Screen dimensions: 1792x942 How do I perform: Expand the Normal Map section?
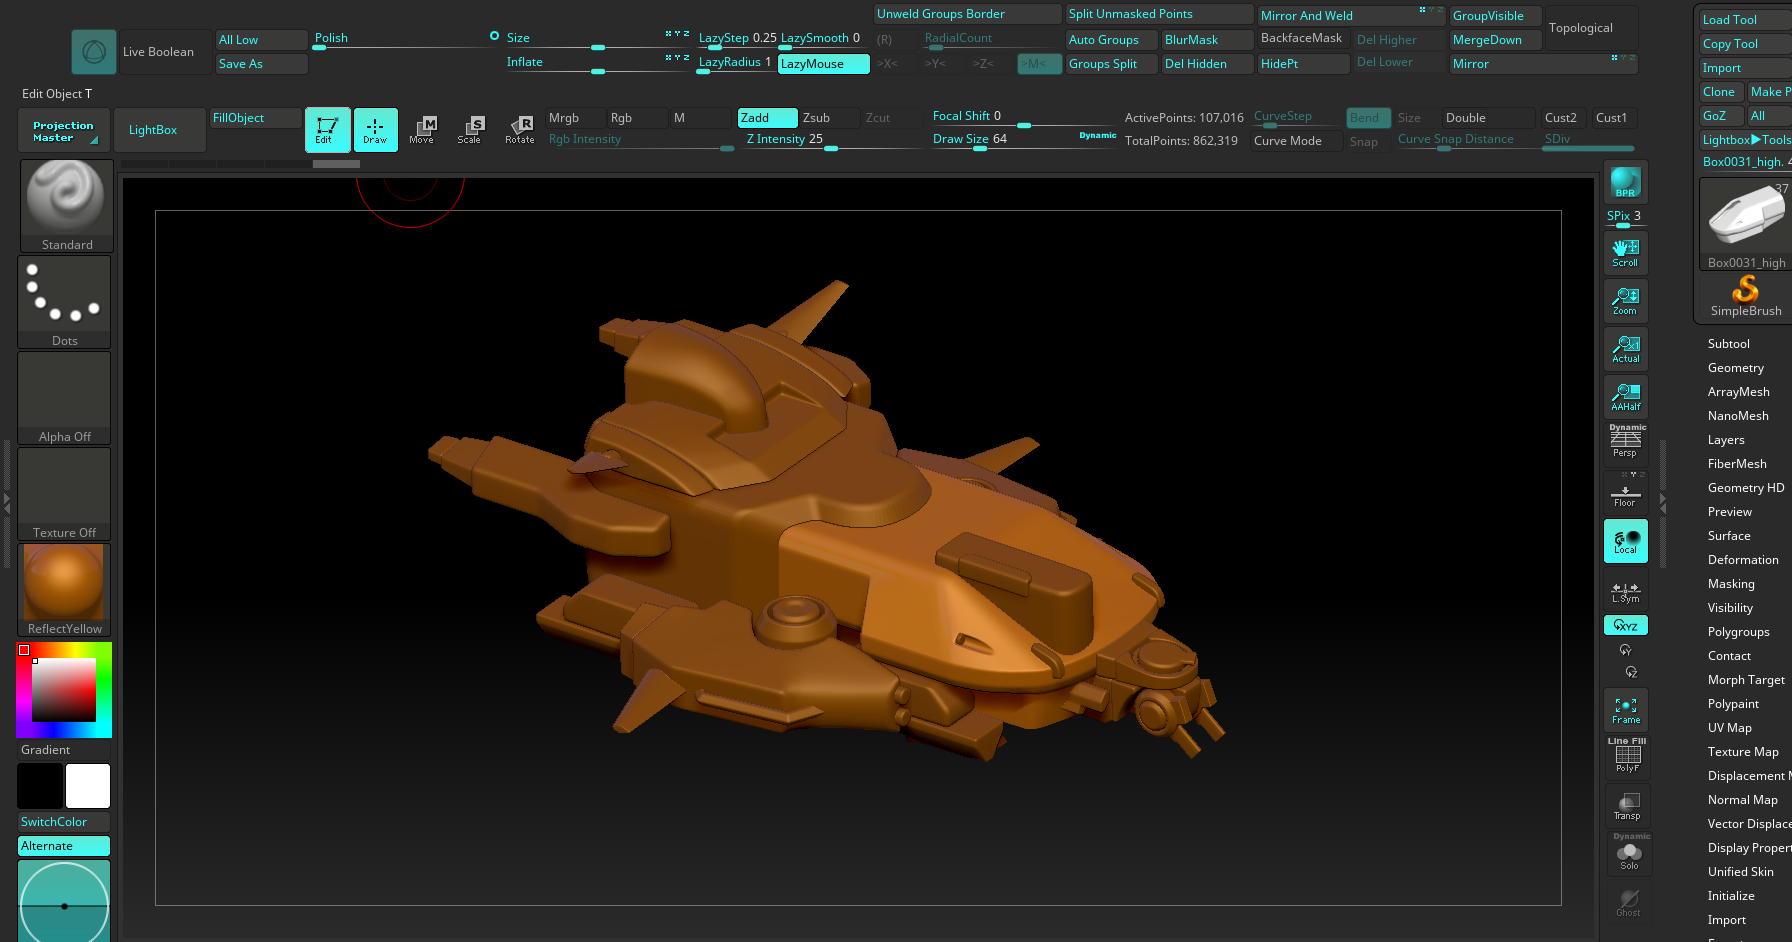click(1742, 800)
